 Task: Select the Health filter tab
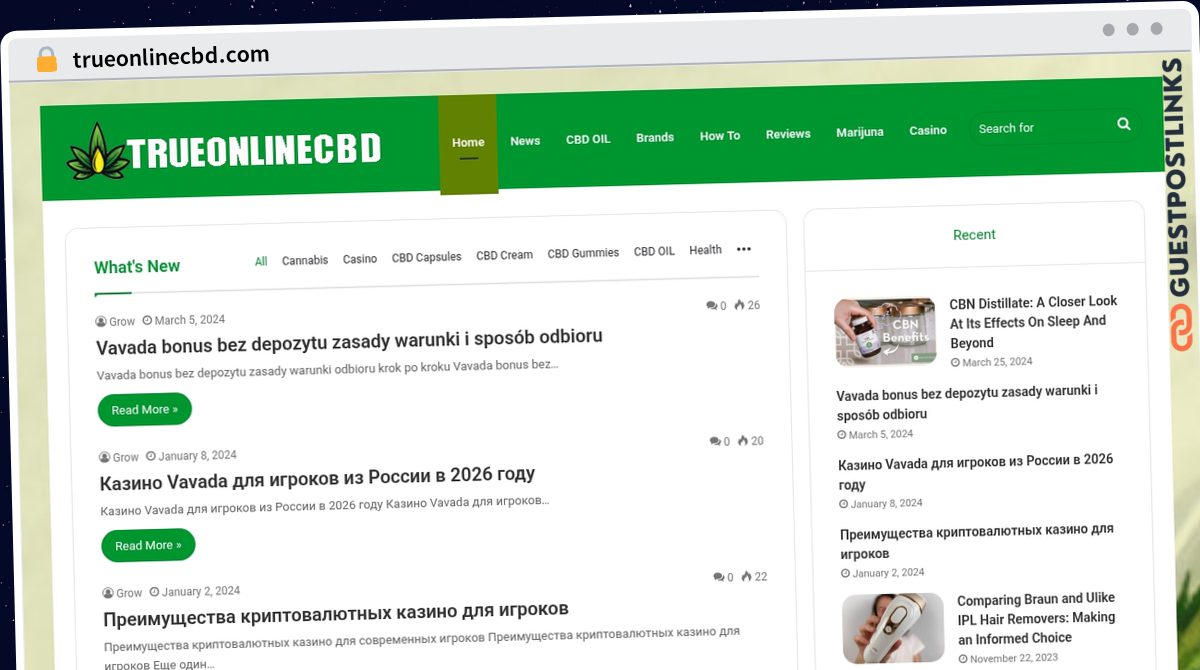706,250
